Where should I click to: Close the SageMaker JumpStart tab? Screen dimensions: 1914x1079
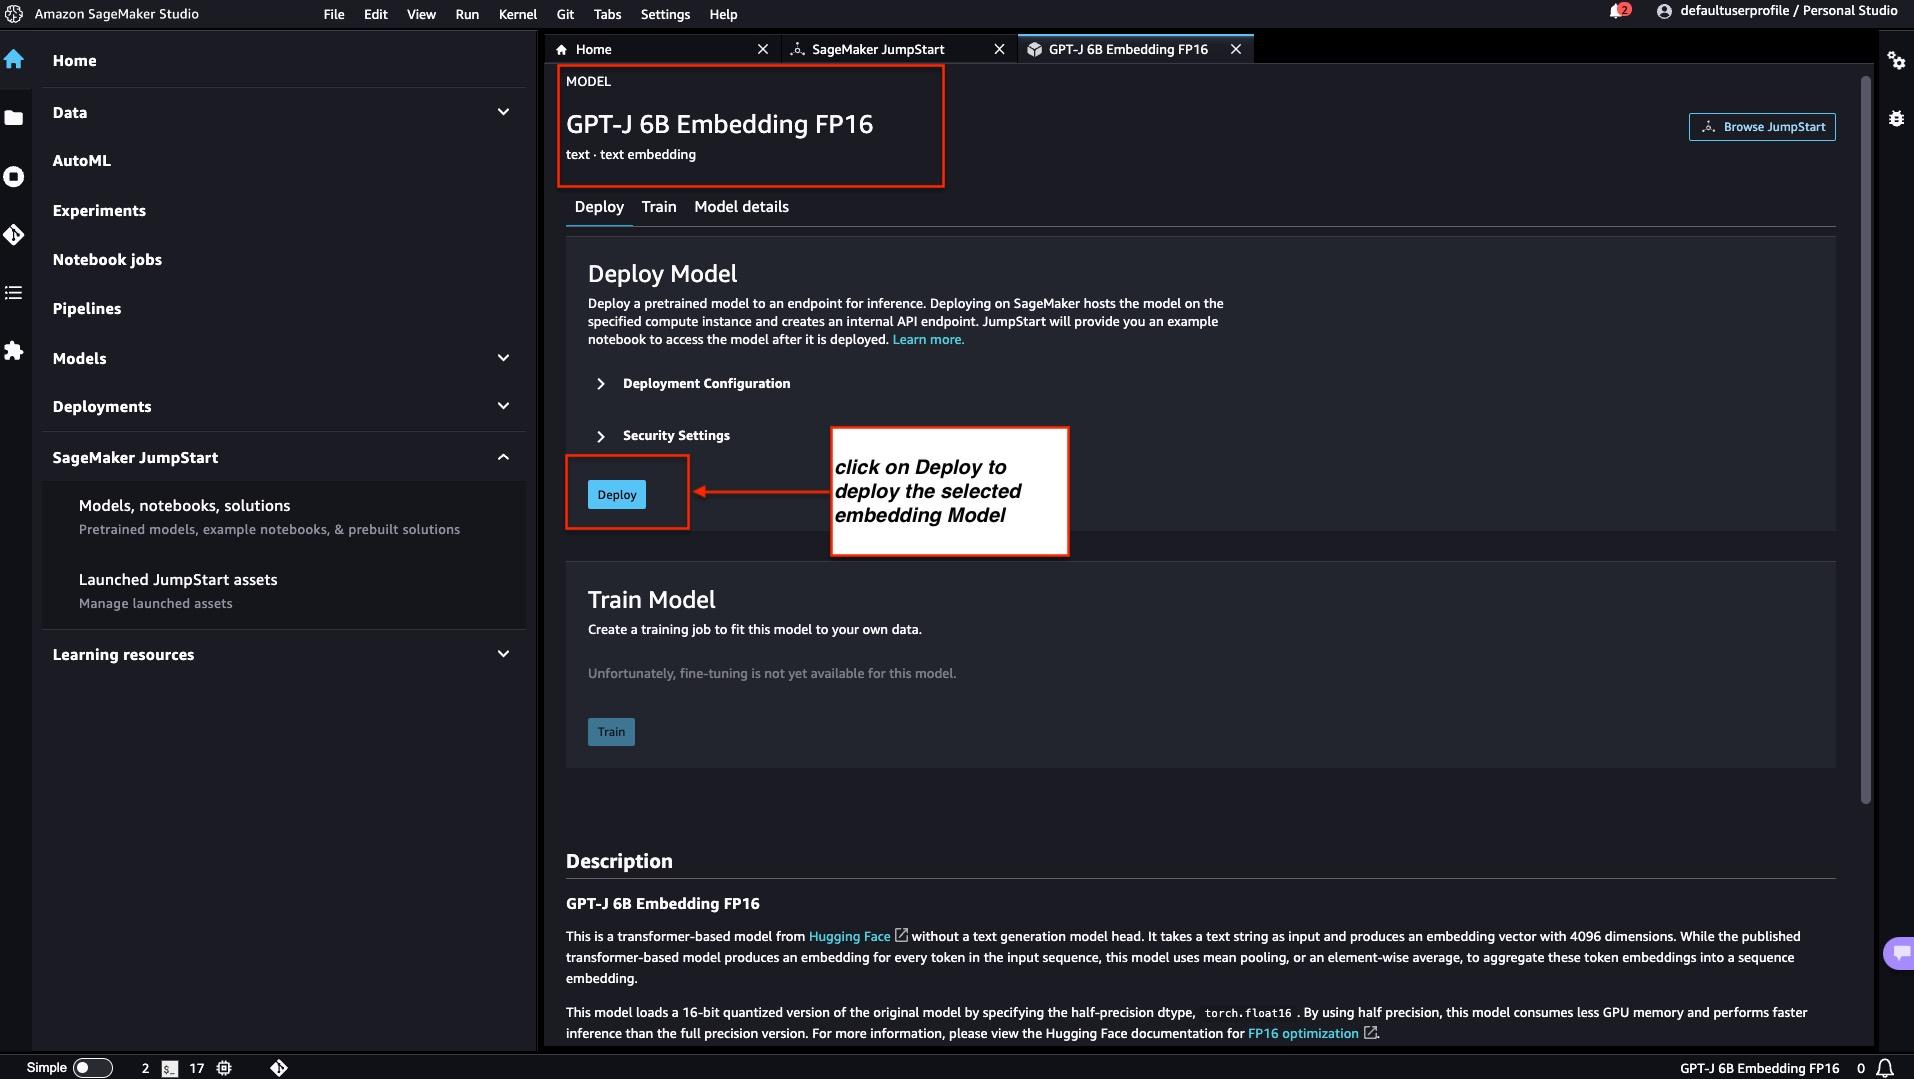[999, 49]
